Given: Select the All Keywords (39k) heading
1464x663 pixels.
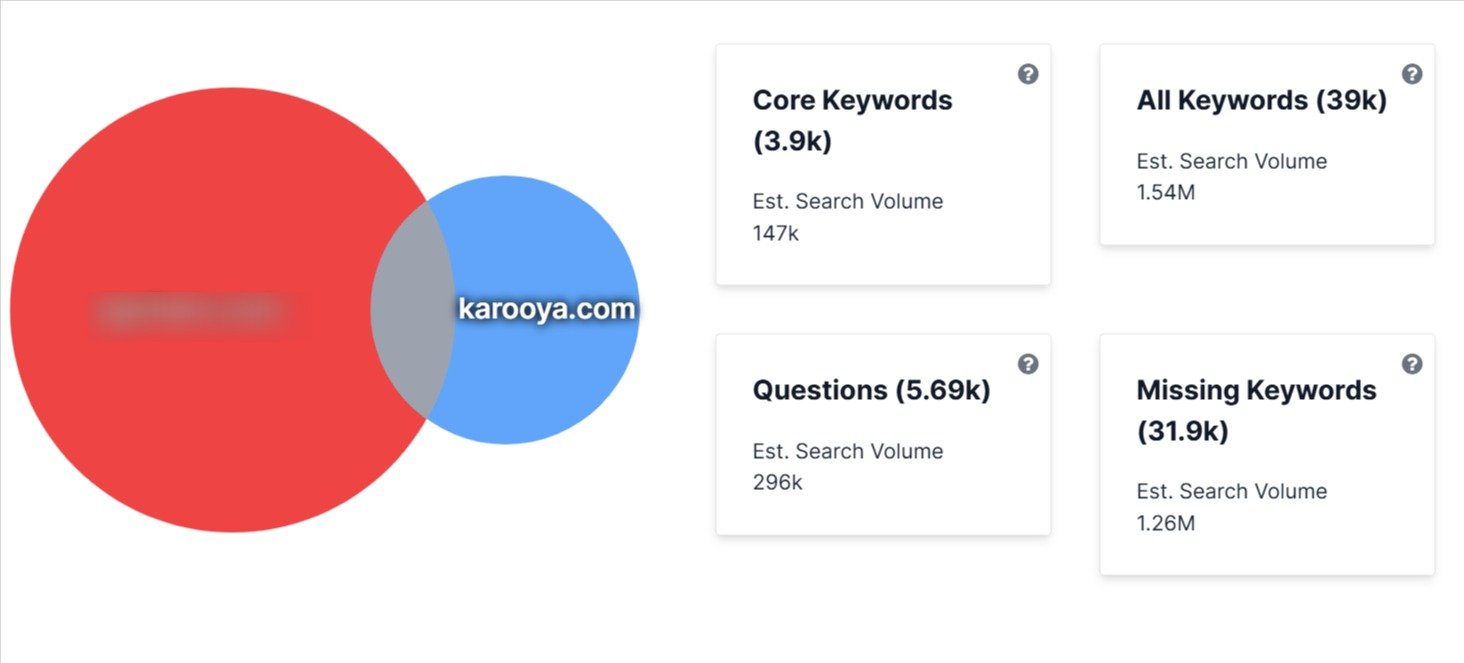Looking at the screenshot, I should point(1261,100).
